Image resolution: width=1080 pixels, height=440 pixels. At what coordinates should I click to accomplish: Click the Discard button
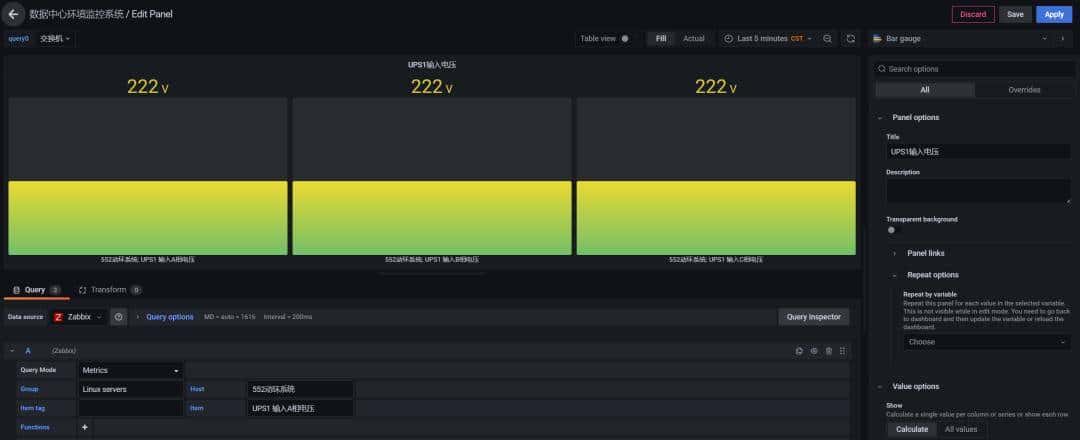coord(973,14)
